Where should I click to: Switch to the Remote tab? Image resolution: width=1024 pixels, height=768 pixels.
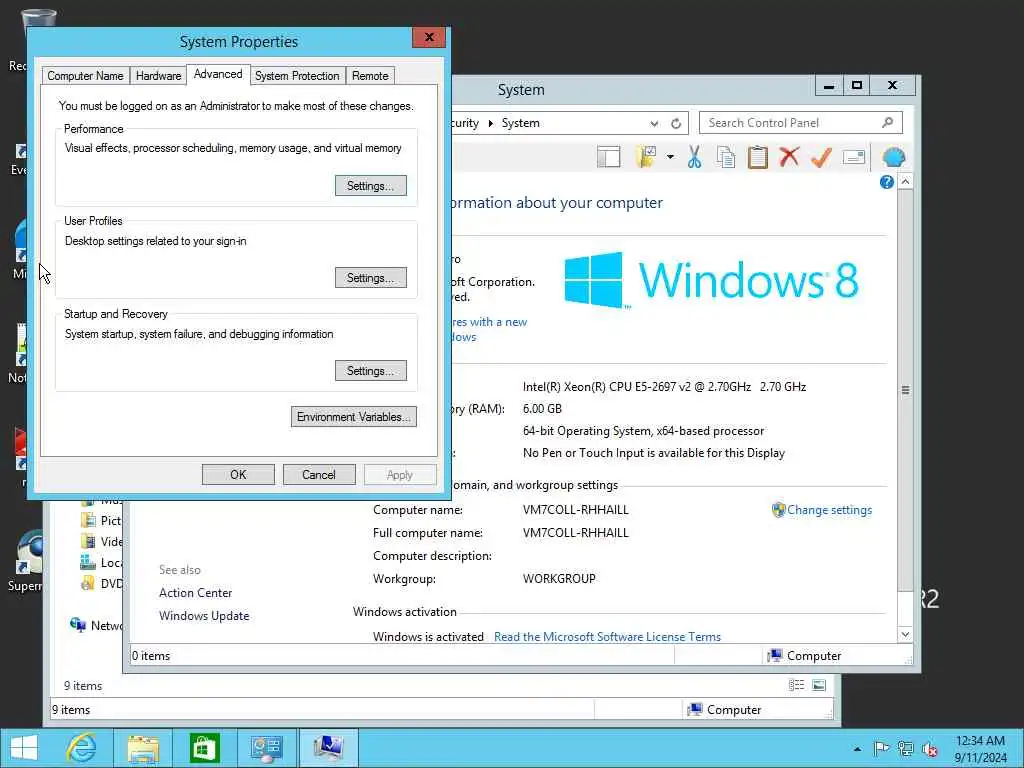pyautogui.click(x=370, y=76)
